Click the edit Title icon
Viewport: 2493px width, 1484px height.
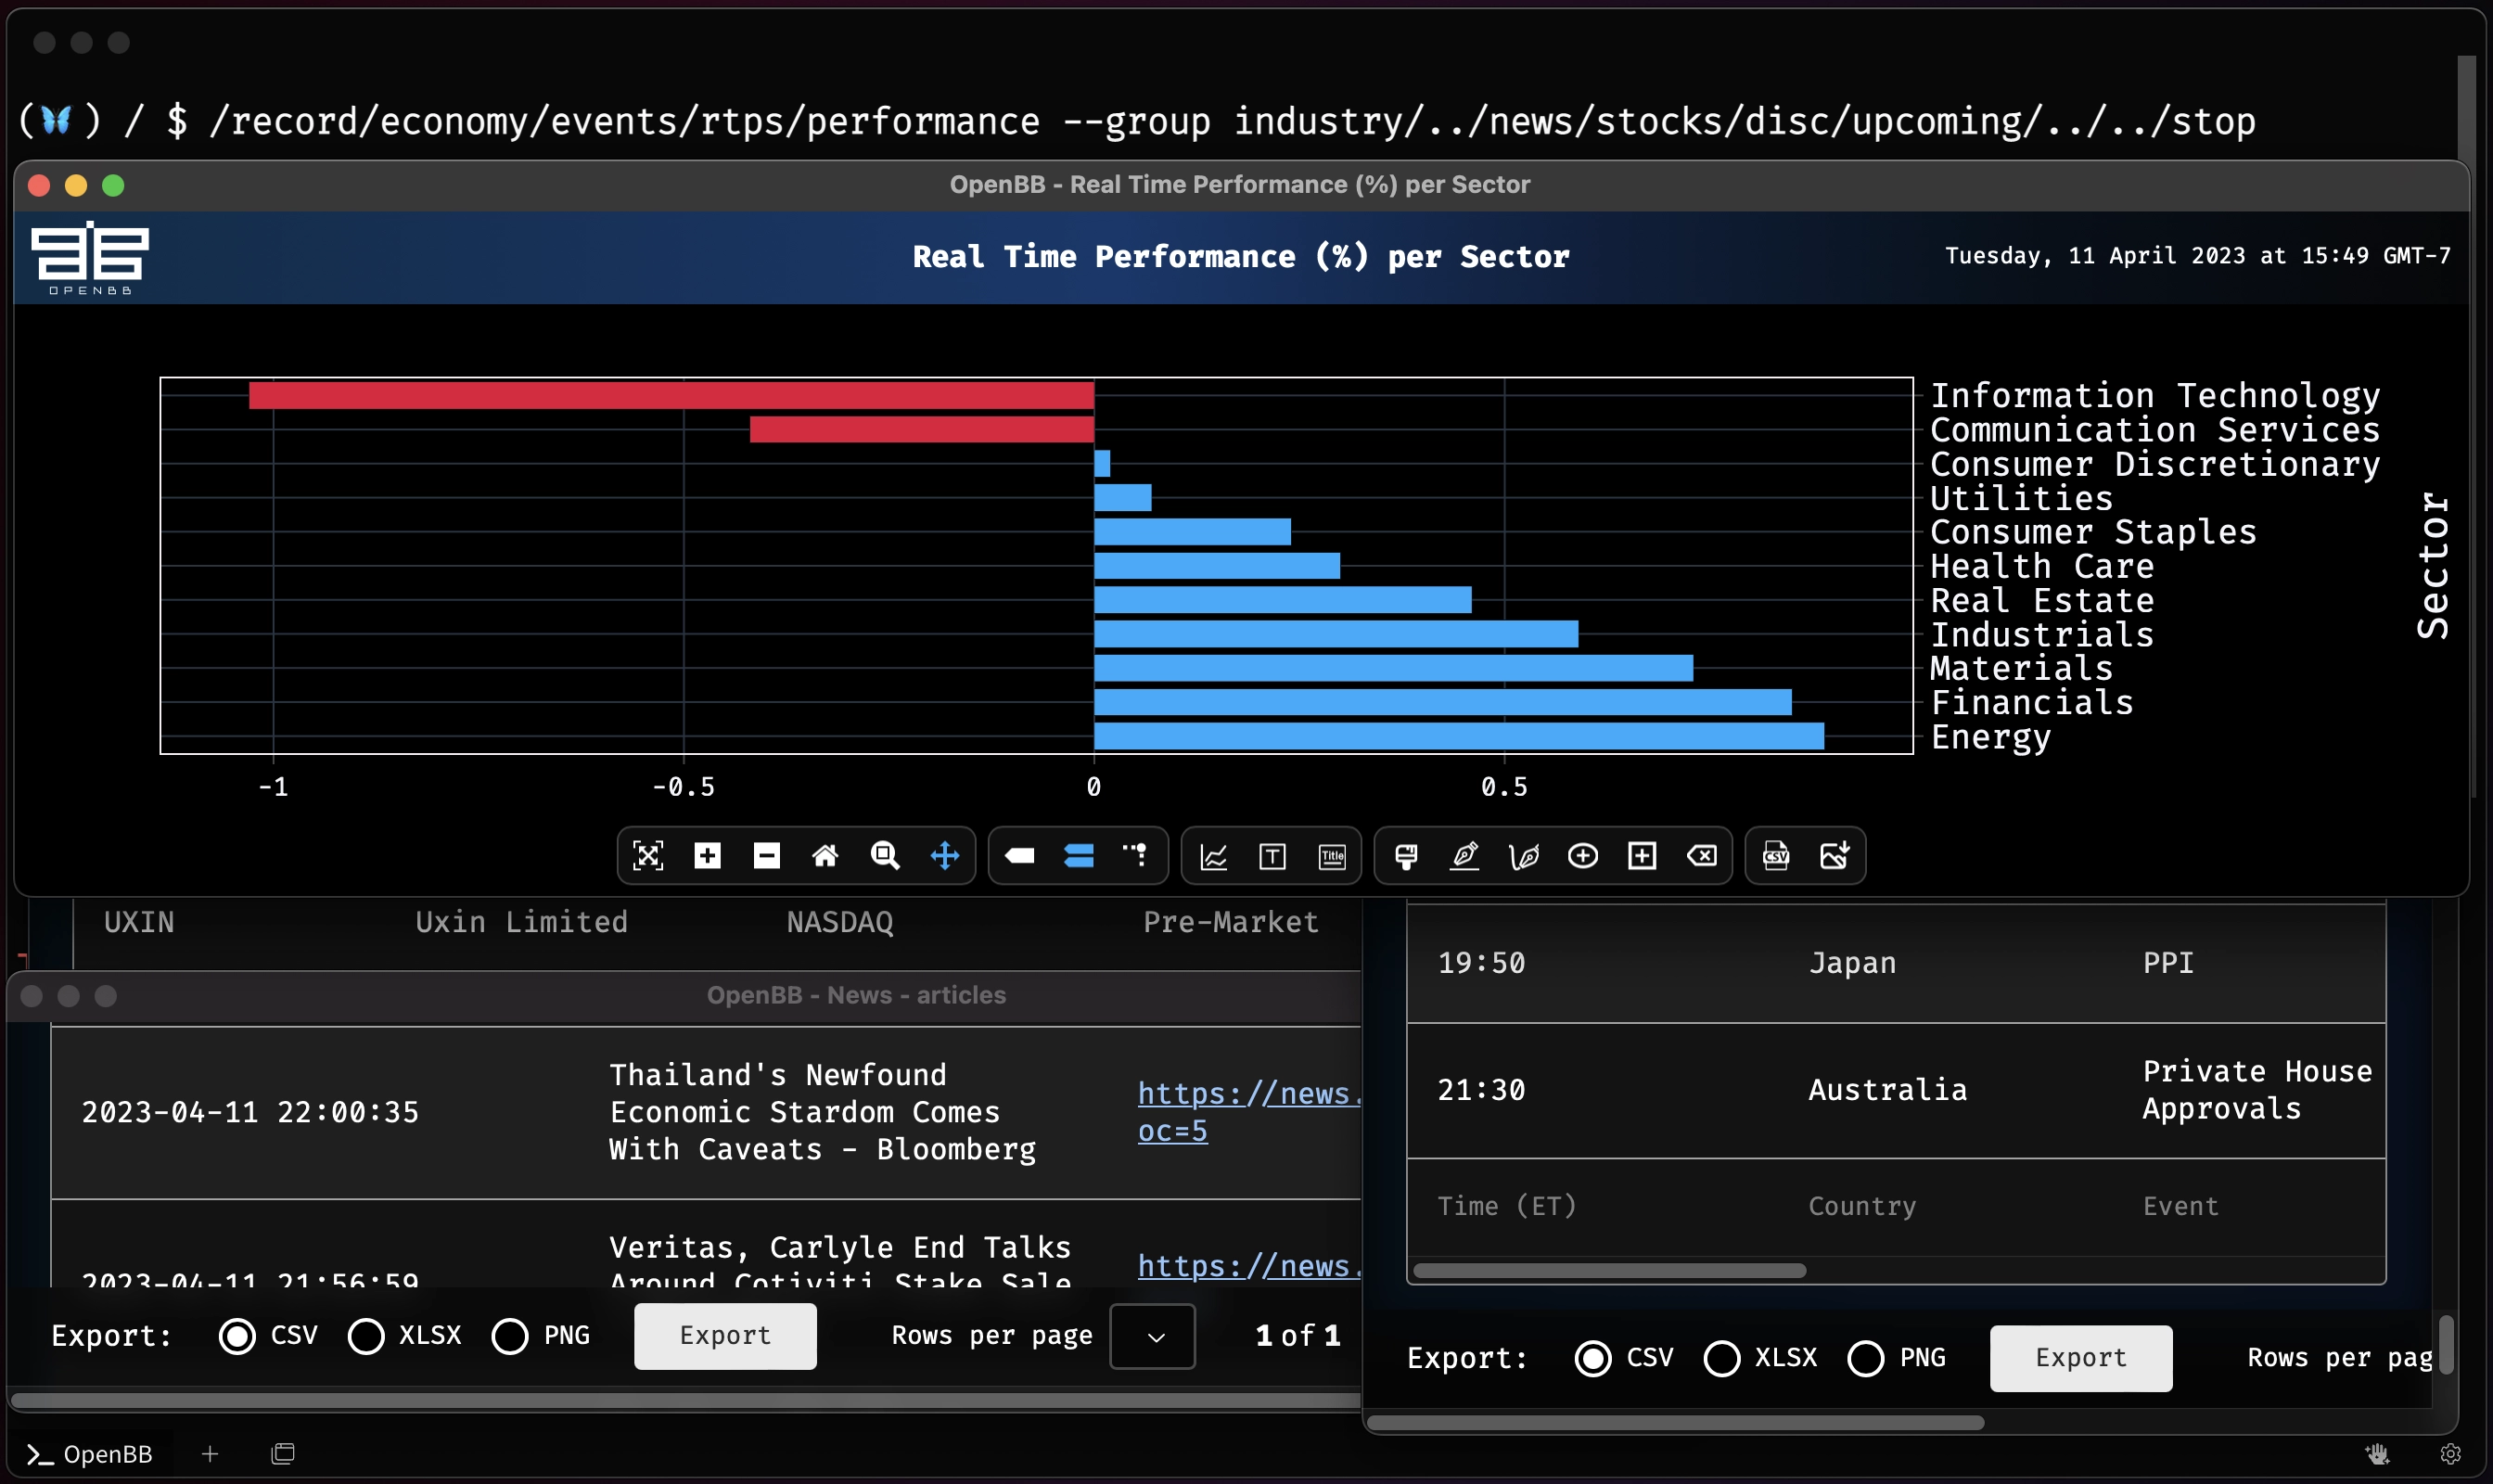tap(1332, 856)
